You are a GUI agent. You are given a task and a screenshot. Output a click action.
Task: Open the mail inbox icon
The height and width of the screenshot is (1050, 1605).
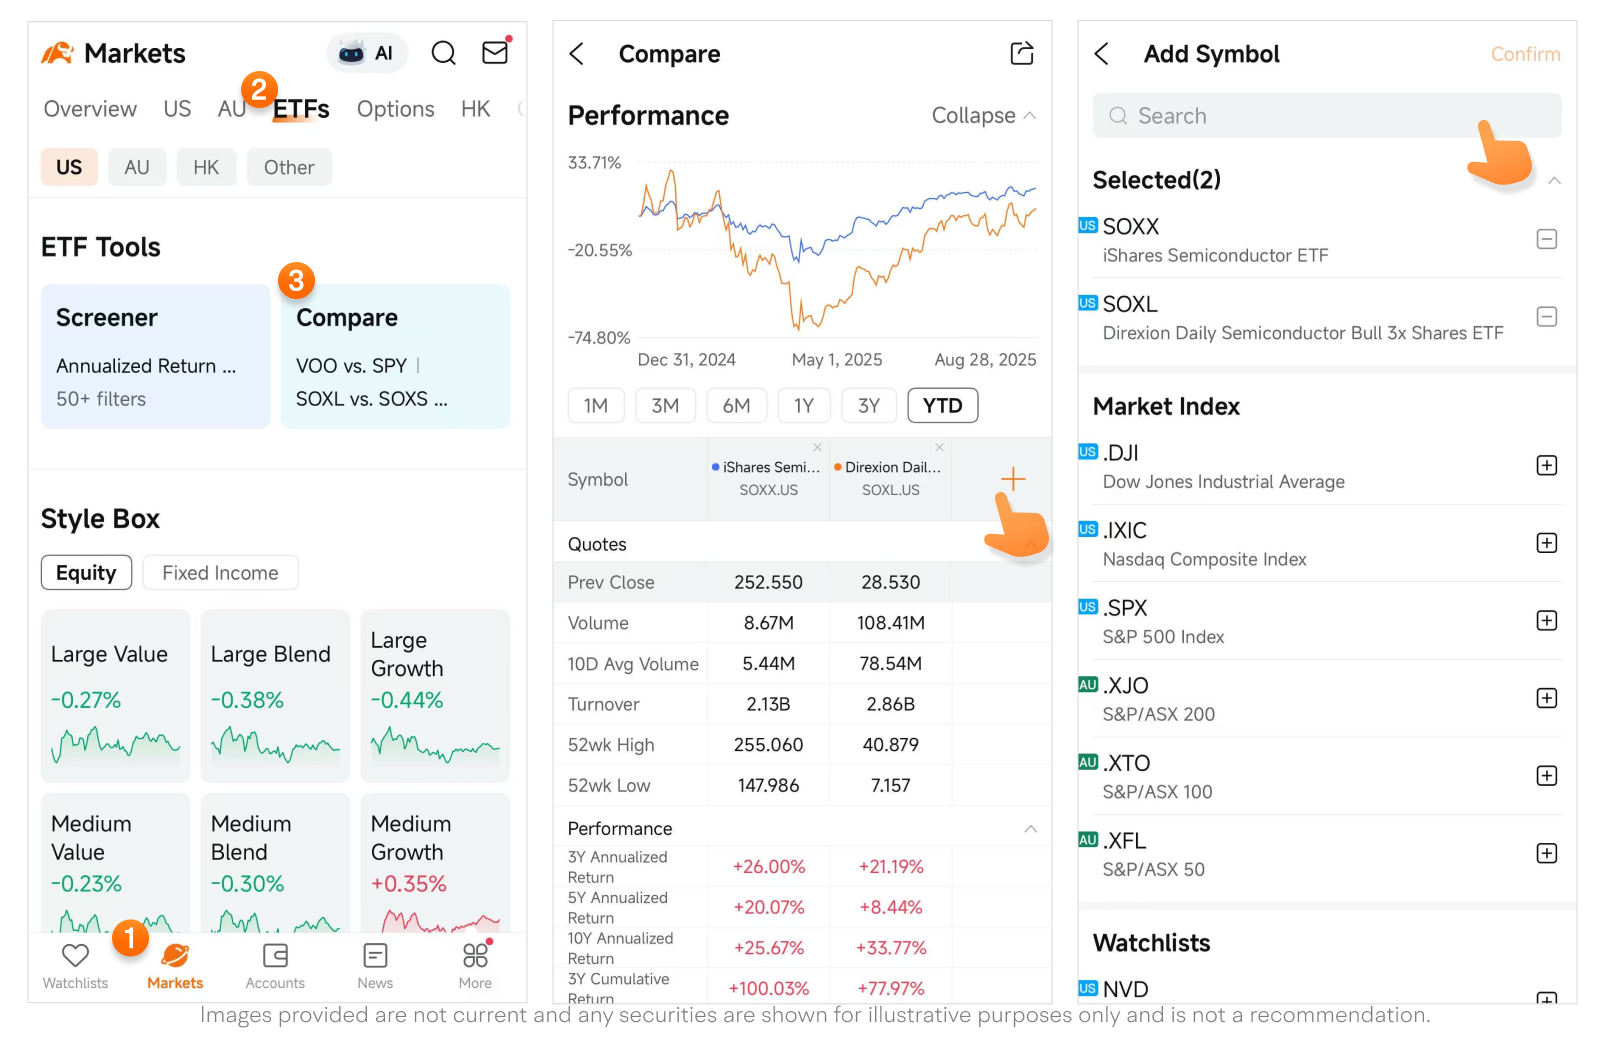495,53
